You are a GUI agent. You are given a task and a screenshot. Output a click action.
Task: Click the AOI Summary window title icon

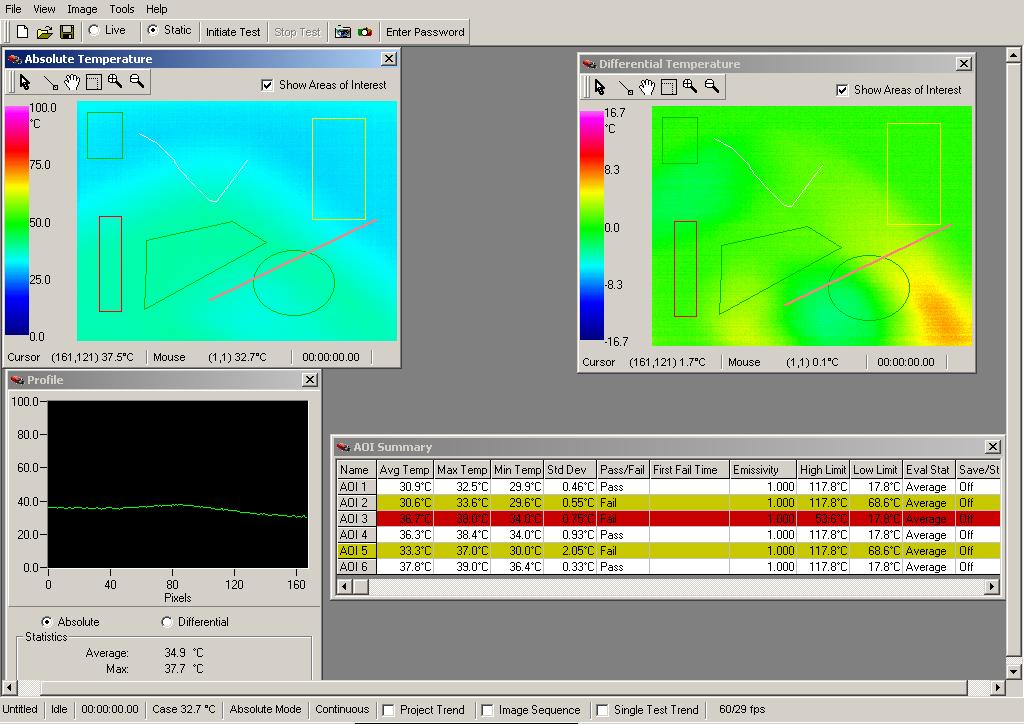(344, 447)
